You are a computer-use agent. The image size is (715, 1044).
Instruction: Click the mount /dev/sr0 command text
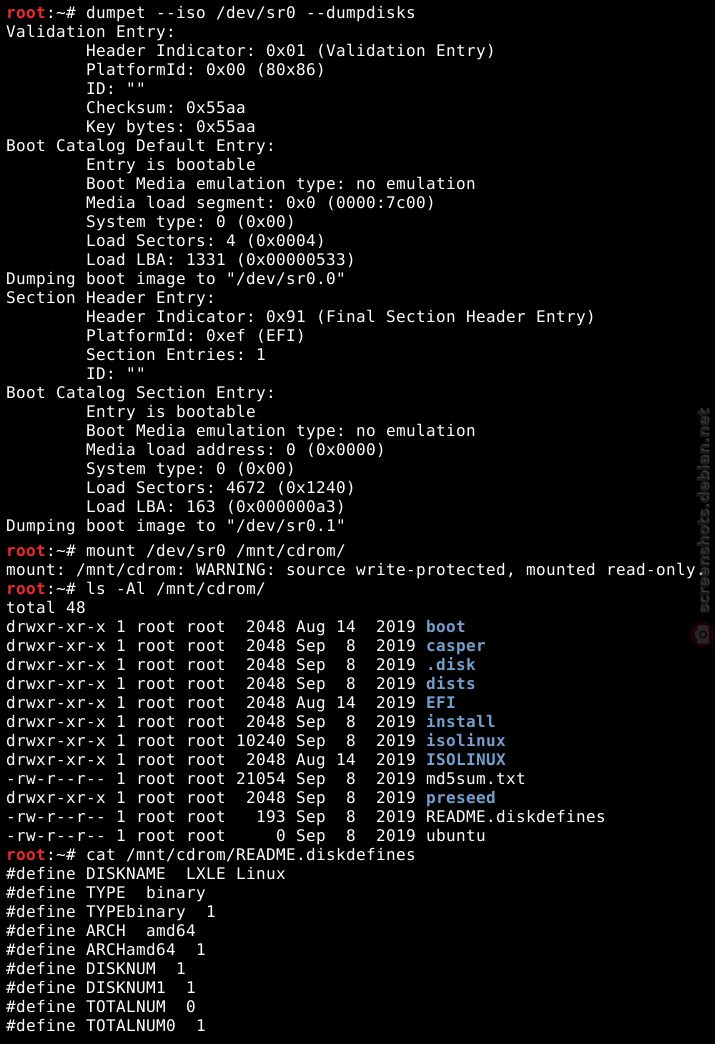215,551
